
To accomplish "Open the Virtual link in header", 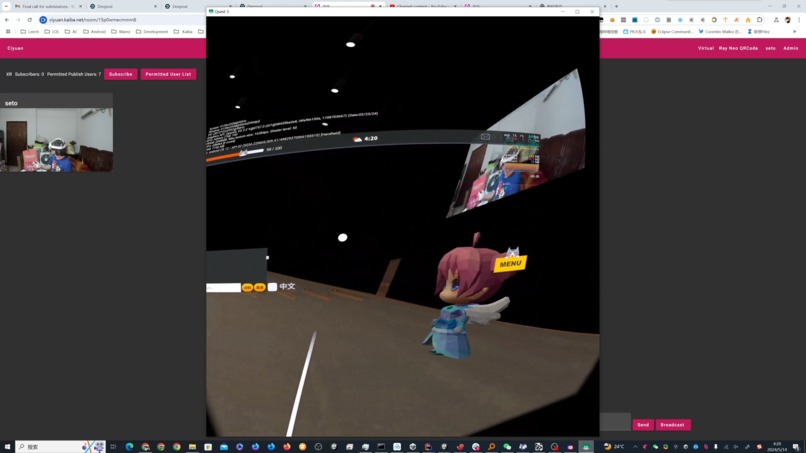I will coord(705,48).
